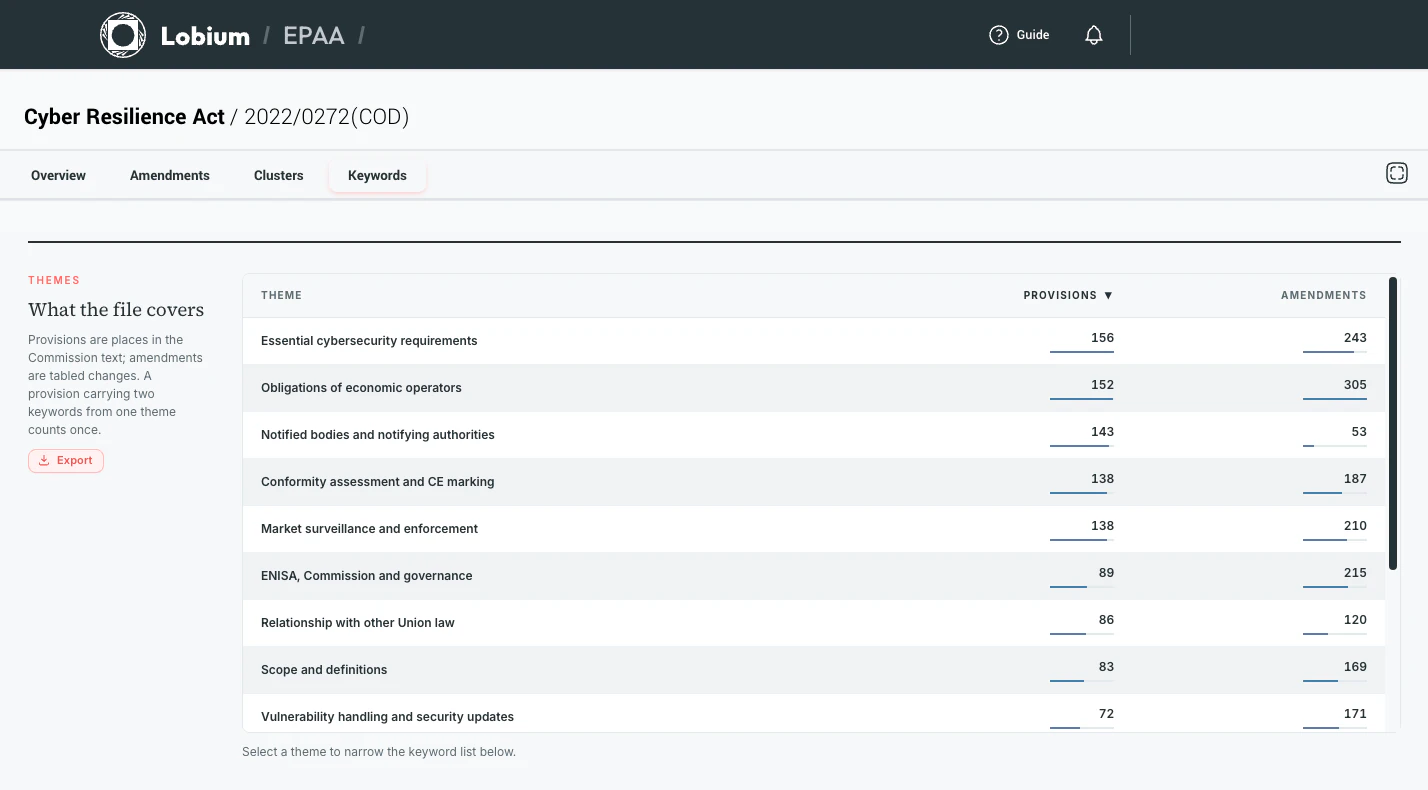Select ENISA, Commission and governance theme

pos(814,576)
